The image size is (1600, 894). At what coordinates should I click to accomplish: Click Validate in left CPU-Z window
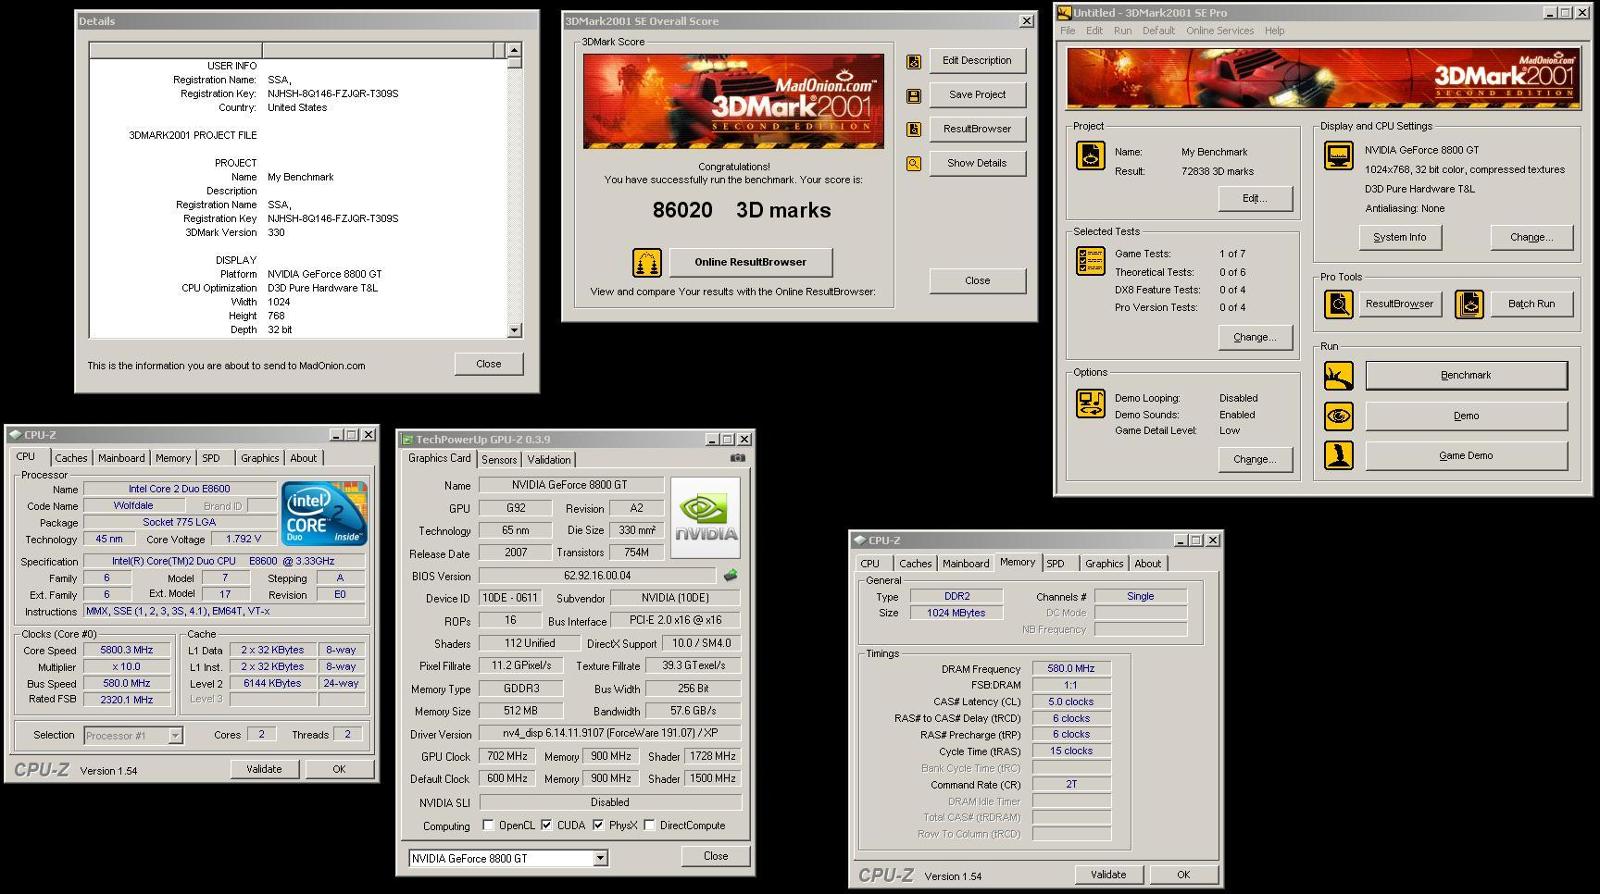[x=264, y=769]
